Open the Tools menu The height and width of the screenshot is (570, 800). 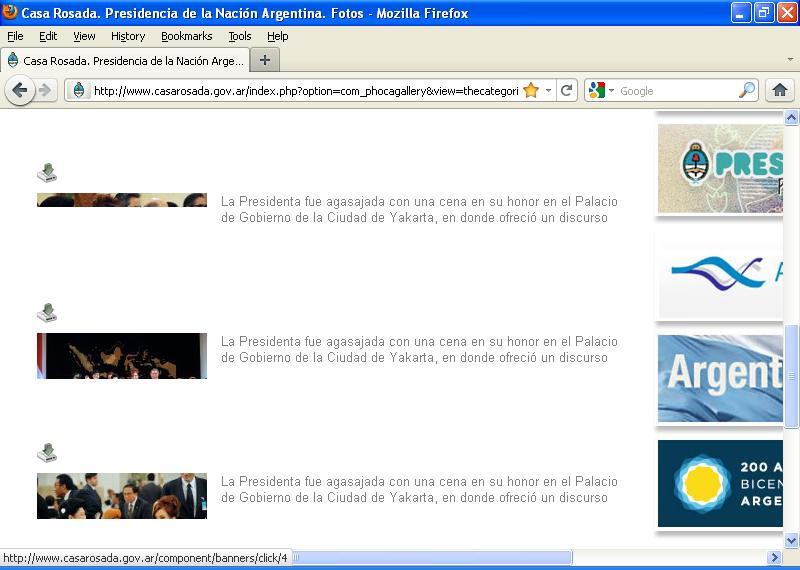(240, 36)
